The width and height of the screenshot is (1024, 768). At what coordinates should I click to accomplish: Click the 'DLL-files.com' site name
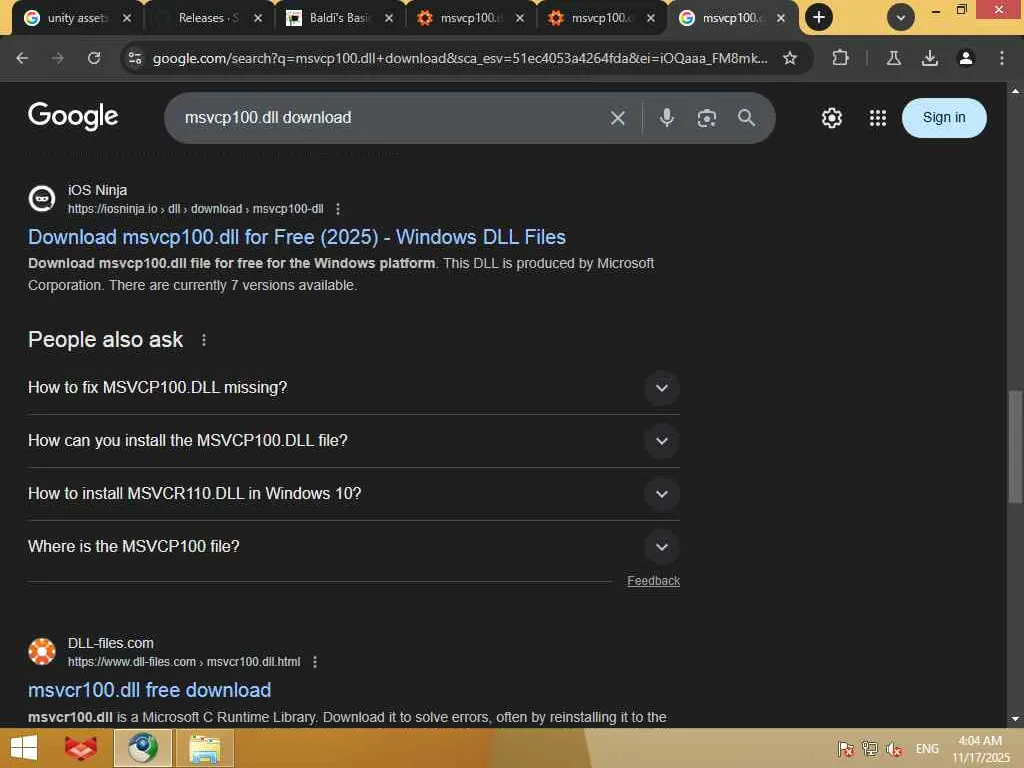pos(110,643)
